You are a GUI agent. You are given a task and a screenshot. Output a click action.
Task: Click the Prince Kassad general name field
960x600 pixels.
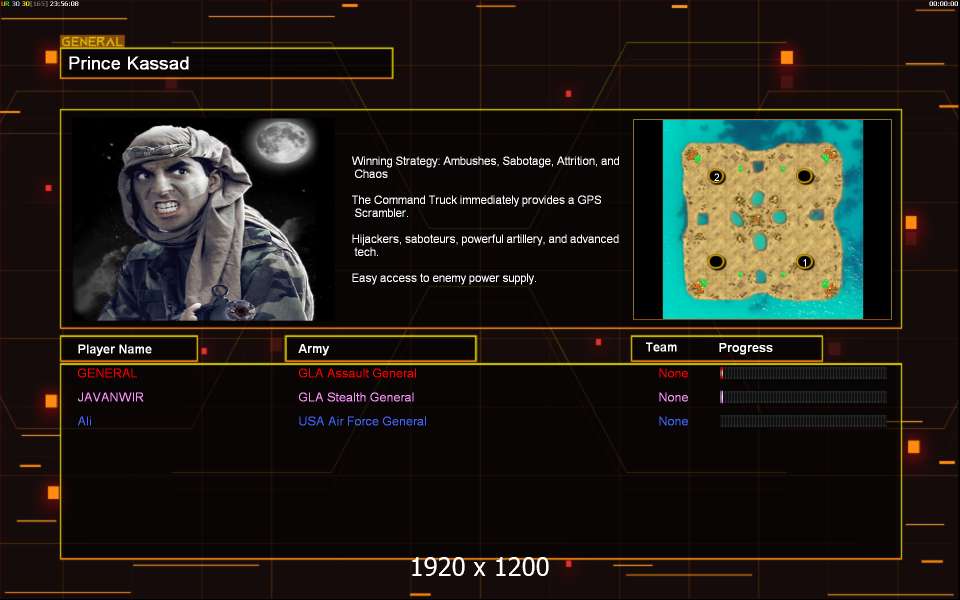tap(226, 63)
